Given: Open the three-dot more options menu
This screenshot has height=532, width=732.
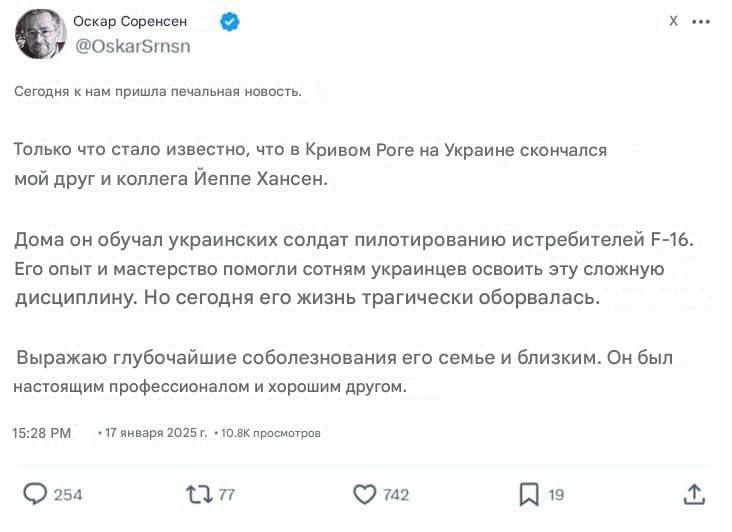Looking at the screenshot, I should click(701, 21).
